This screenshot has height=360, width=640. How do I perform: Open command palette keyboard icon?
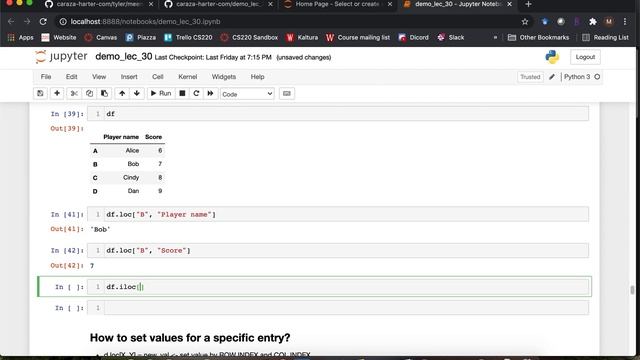(287, 93)
